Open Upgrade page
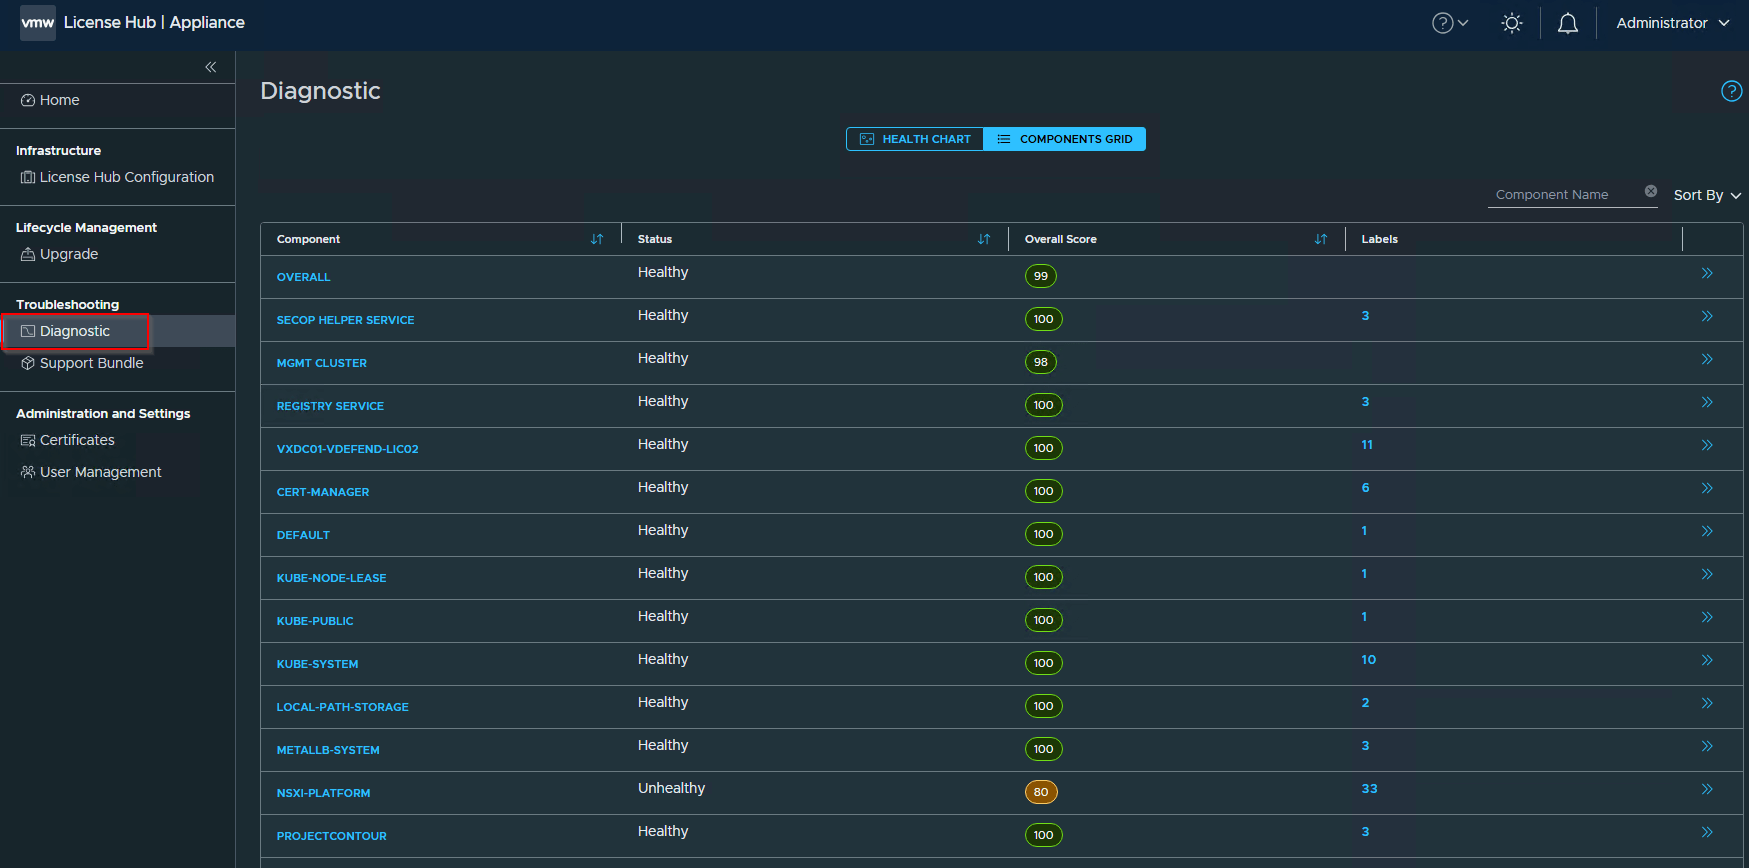The image size is (1749, 868). [59, 254]
